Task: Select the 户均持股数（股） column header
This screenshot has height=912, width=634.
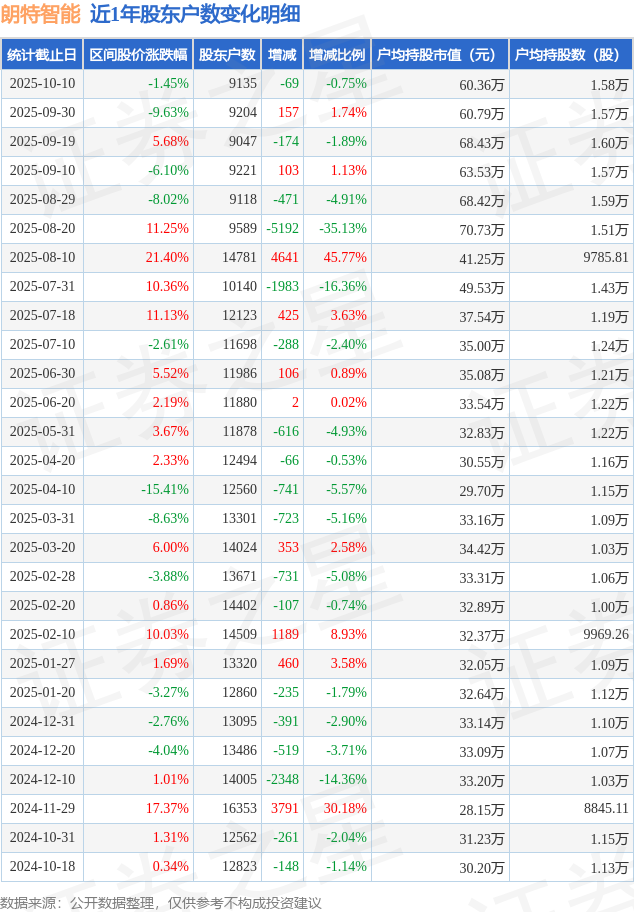Action: click(570, 55)
